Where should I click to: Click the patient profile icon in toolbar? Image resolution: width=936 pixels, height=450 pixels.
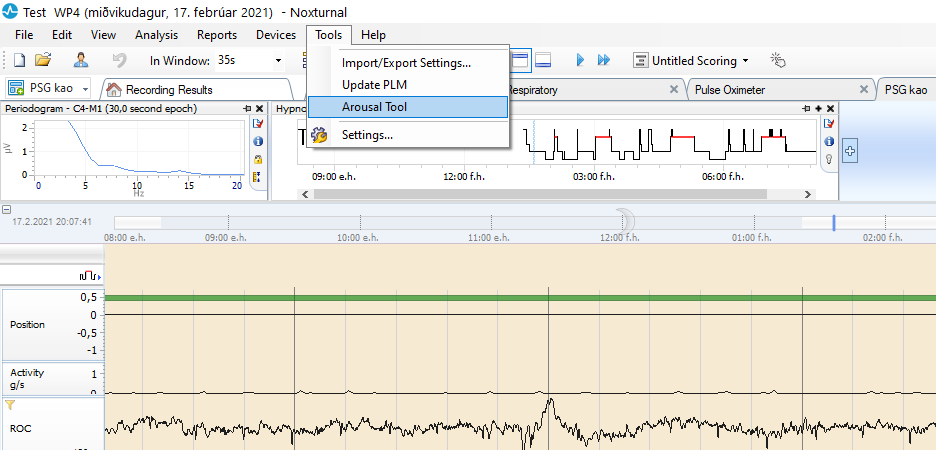coord(81,60)
